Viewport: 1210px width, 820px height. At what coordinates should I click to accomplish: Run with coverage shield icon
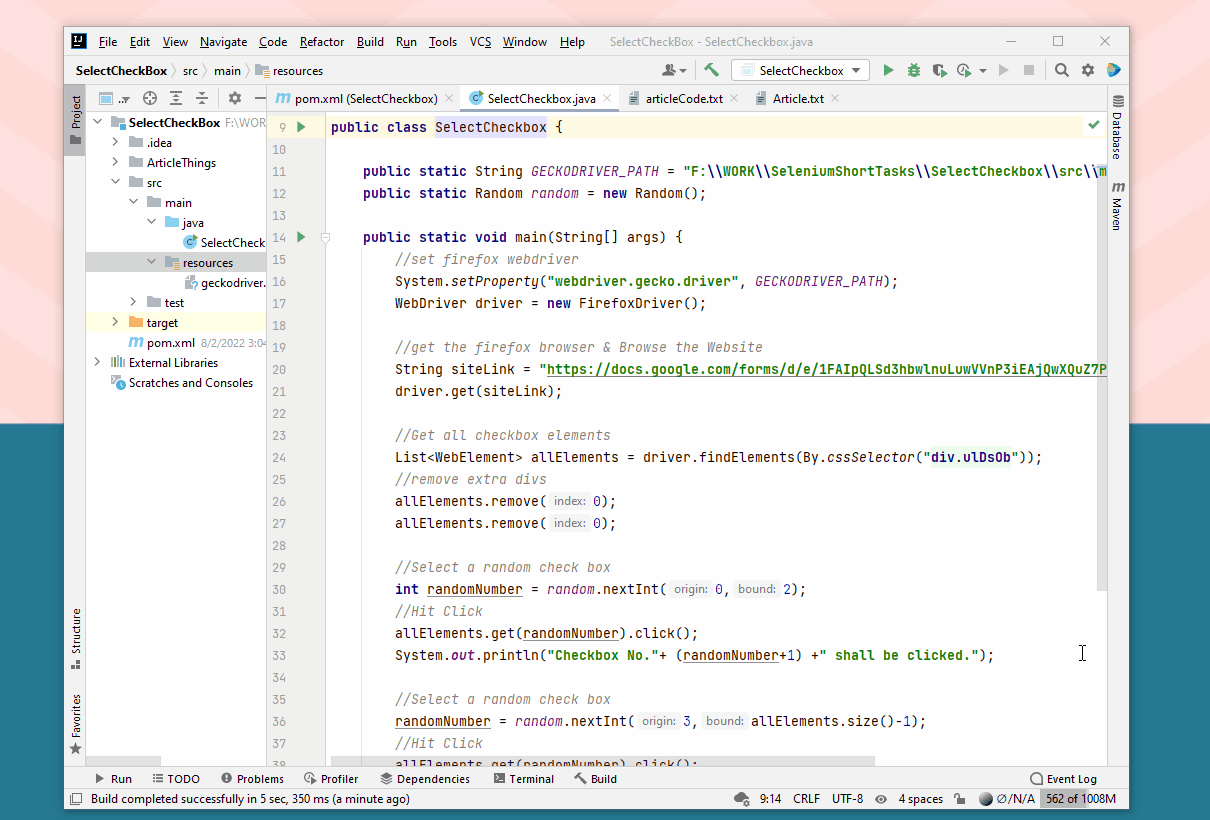coord(939,71)
